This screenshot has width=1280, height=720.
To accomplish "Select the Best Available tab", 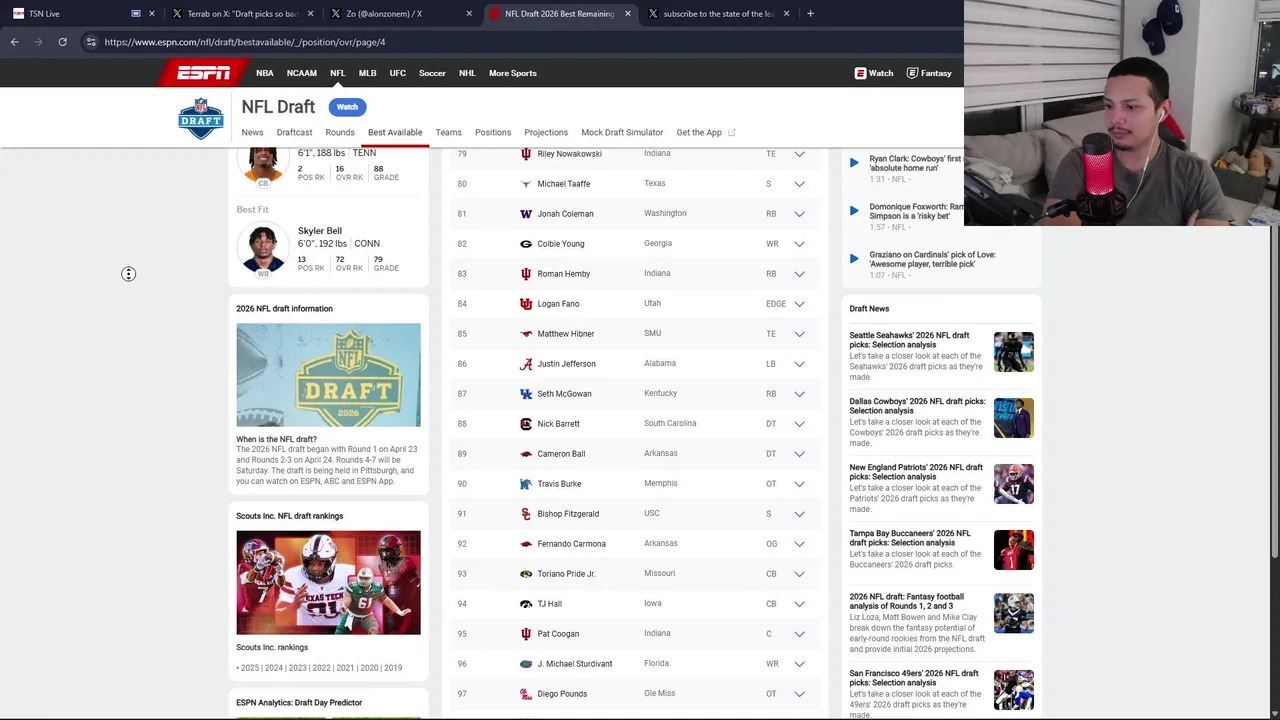I will [x=395, y=132].
